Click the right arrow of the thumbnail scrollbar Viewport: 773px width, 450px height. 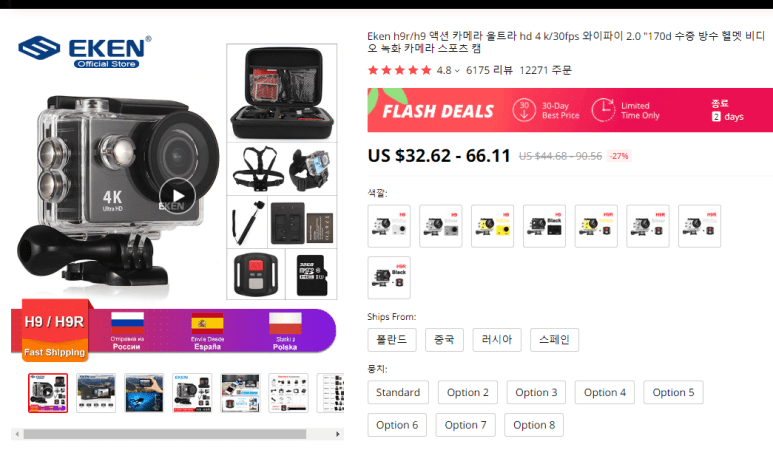coord(338,434)
